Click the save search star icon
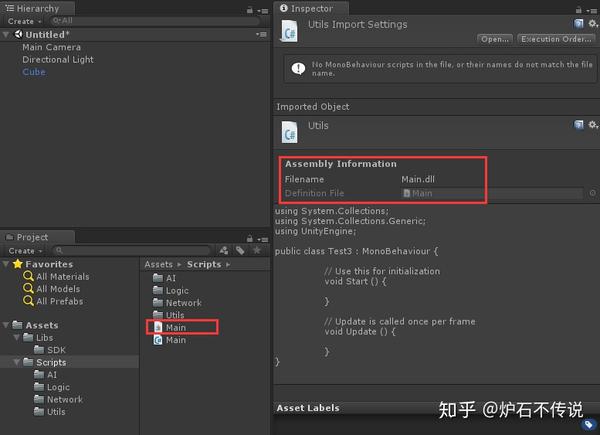 coord(257,250)
